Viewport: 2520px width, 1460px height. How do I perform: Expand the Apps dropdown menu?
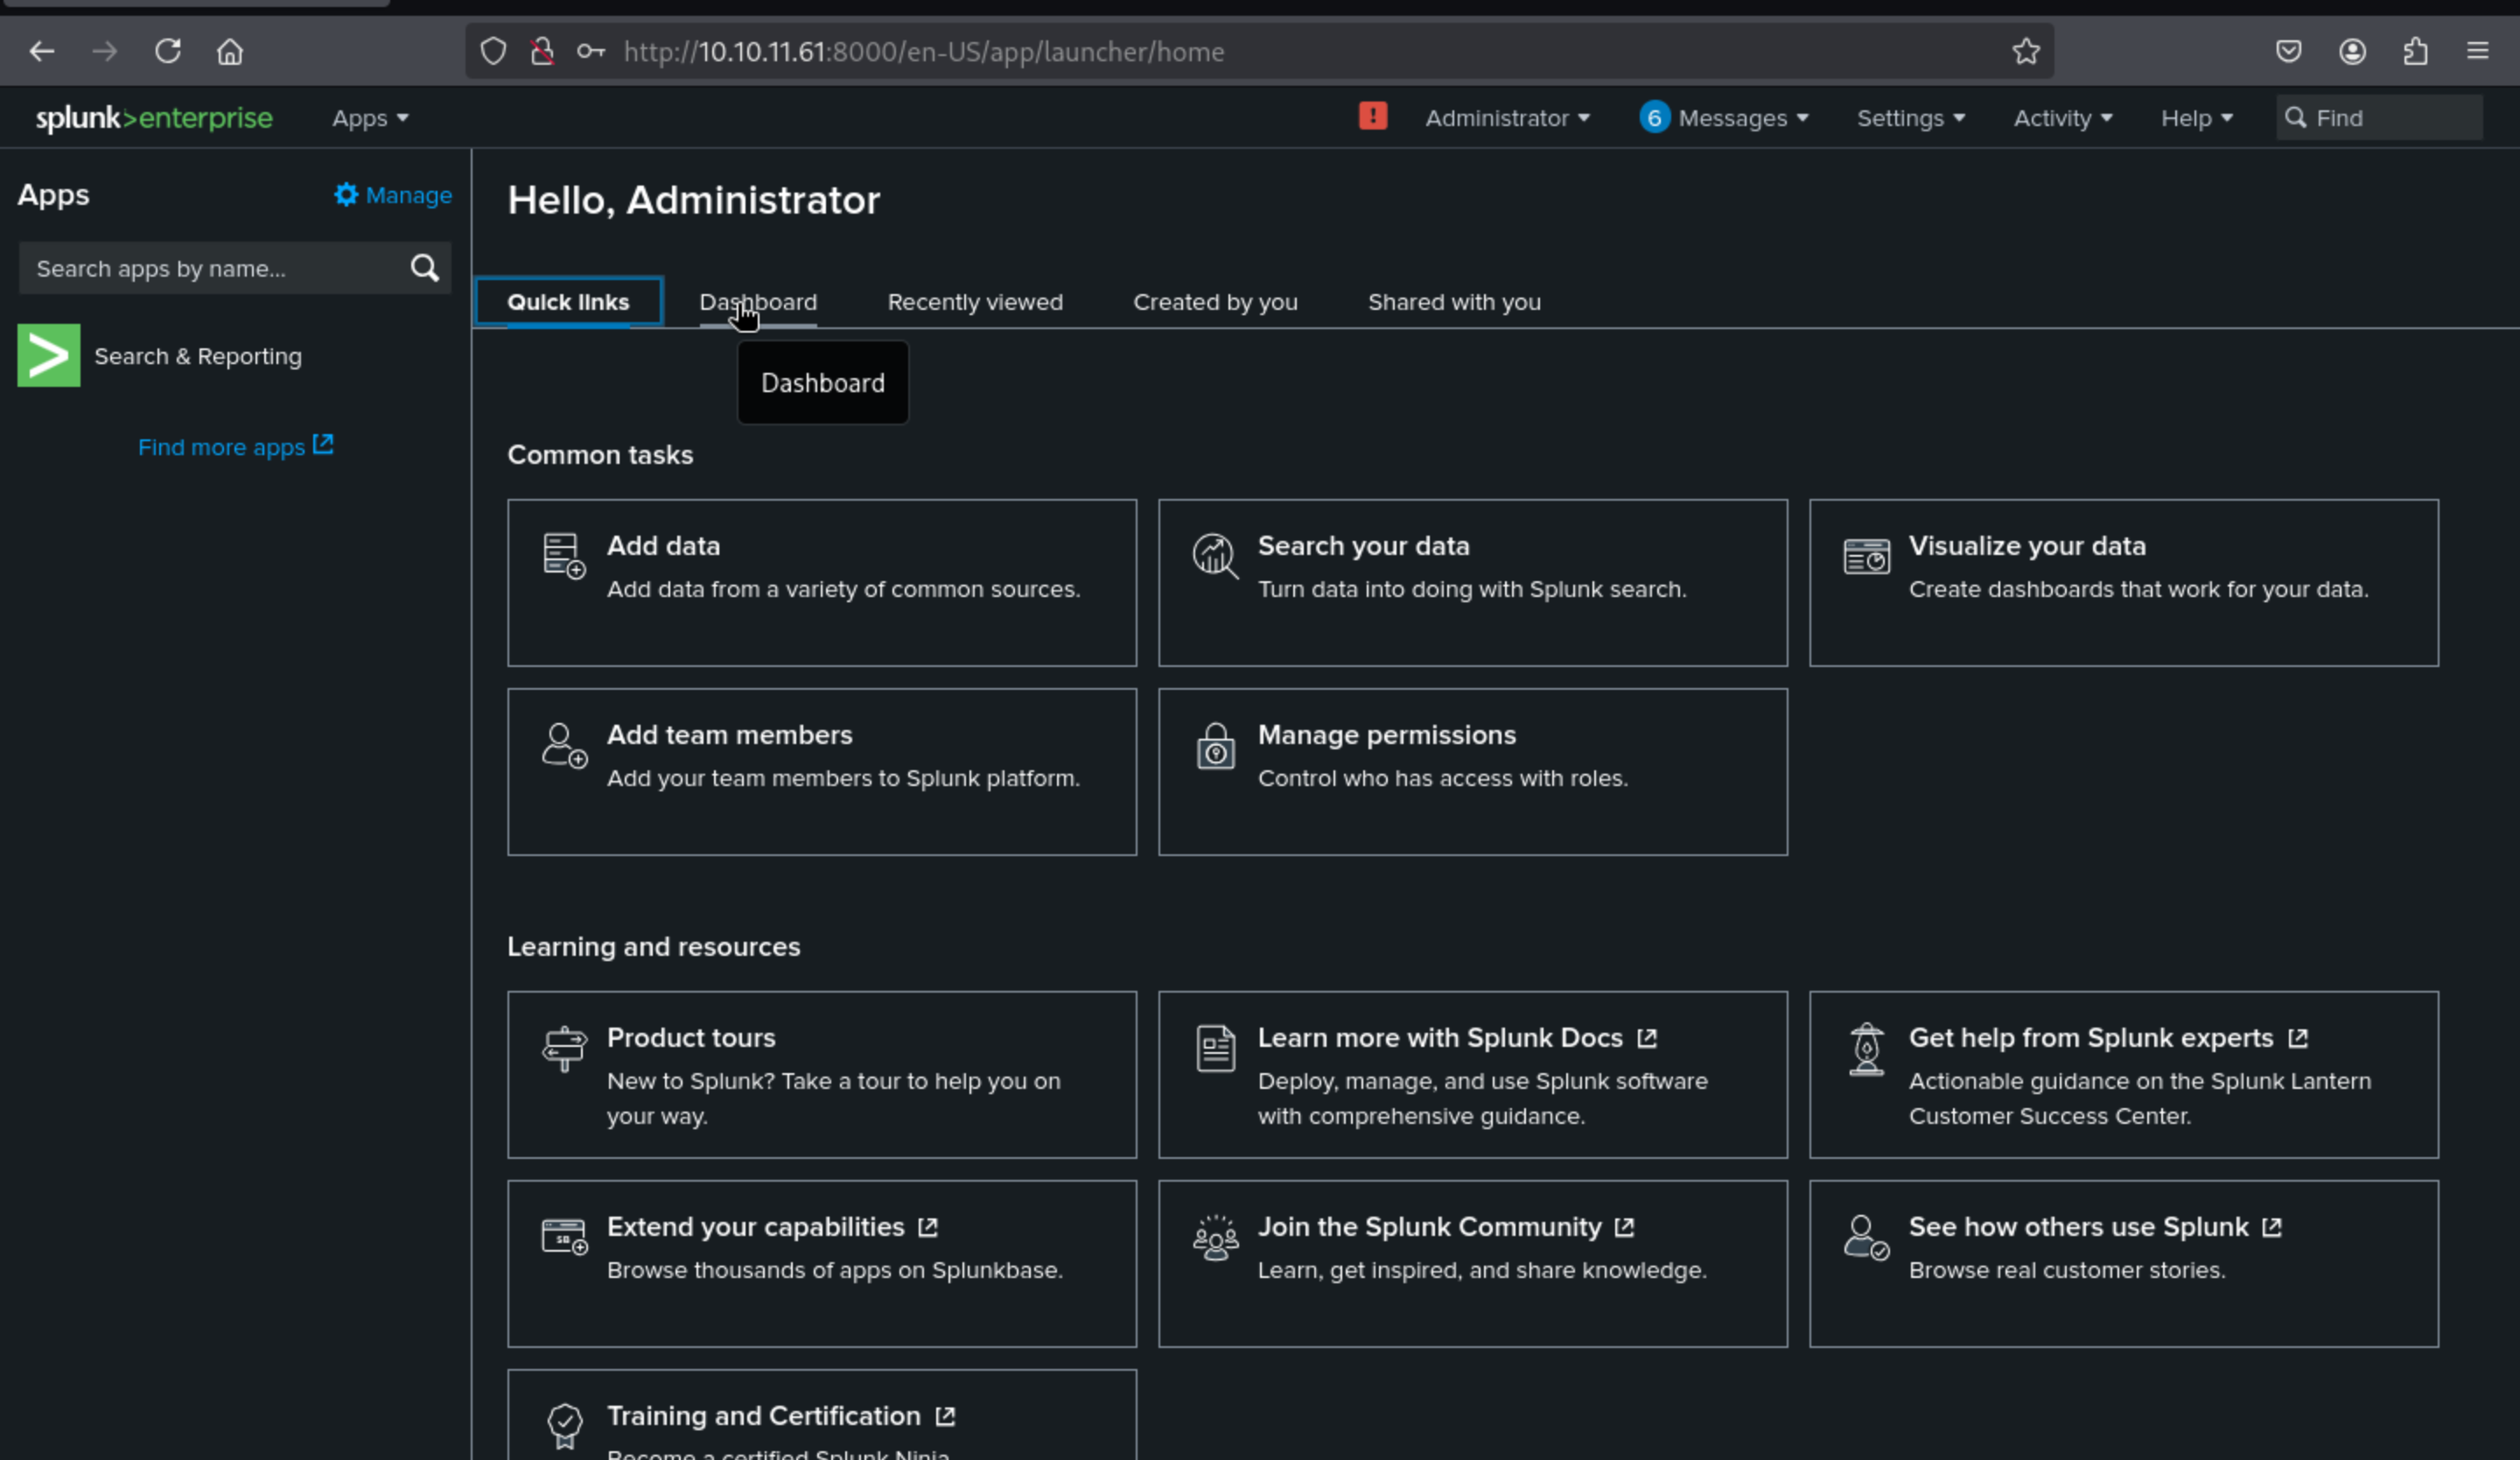coord(370,118)
